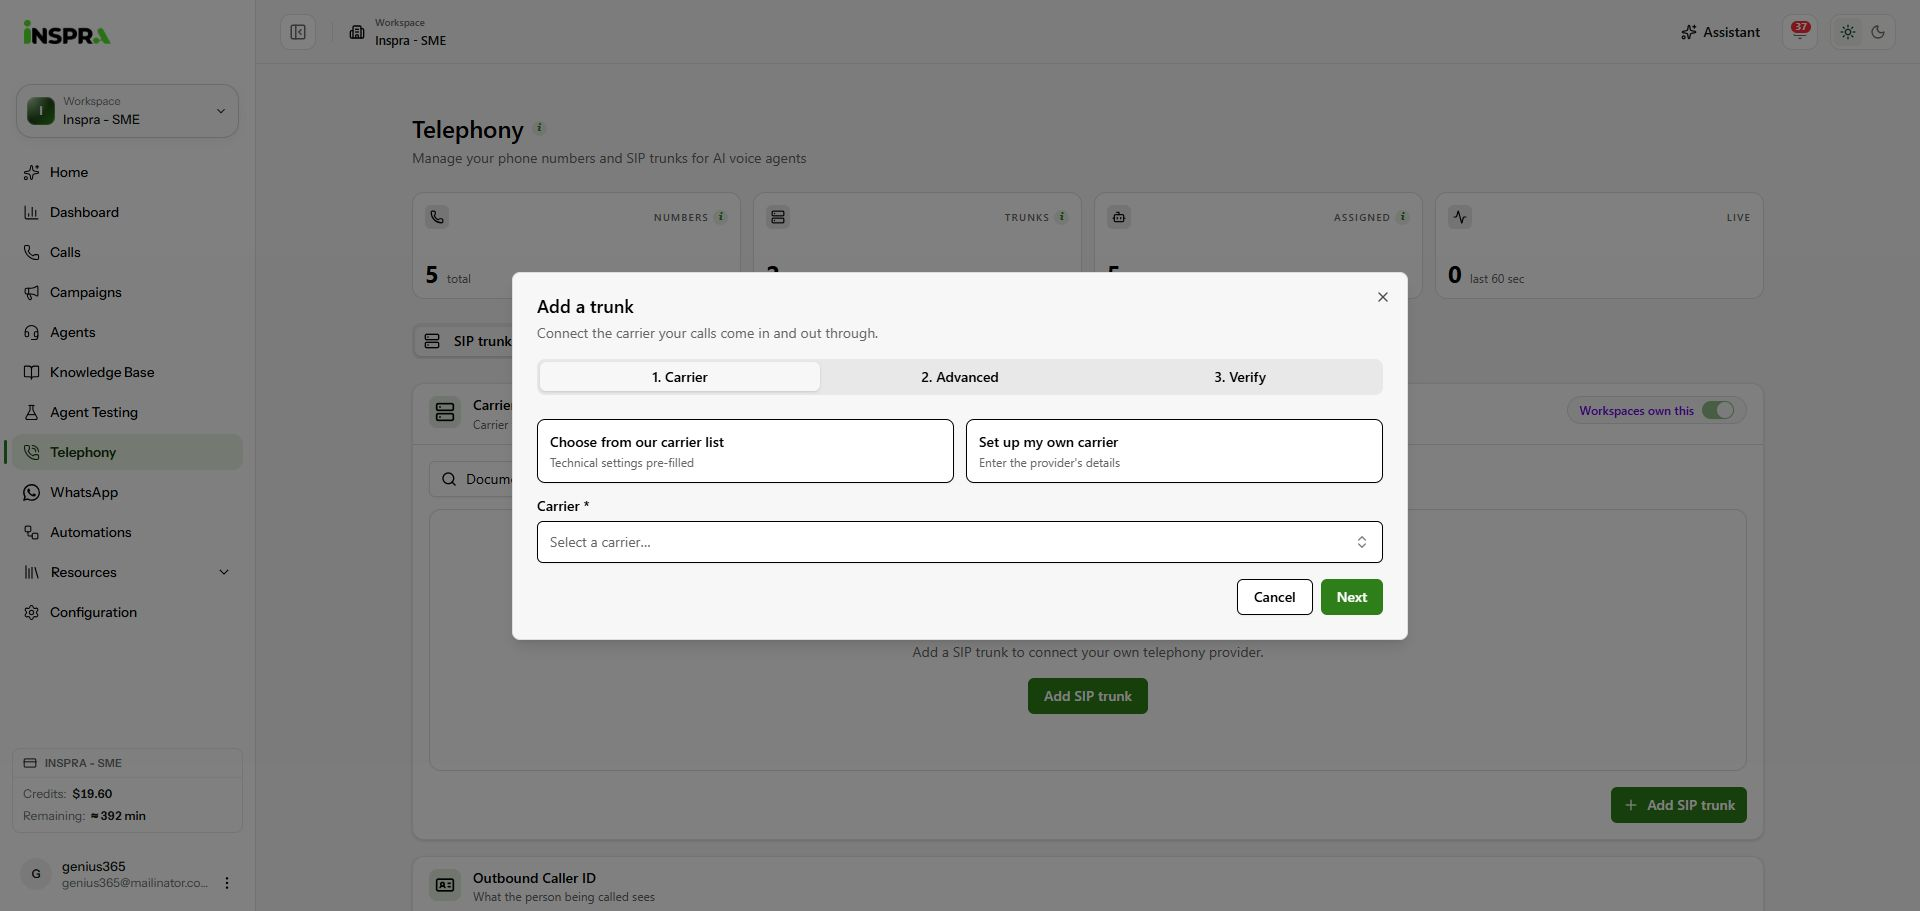Expand the Resources menu chevron
The image size is (1920, 911).
(224, 572)
